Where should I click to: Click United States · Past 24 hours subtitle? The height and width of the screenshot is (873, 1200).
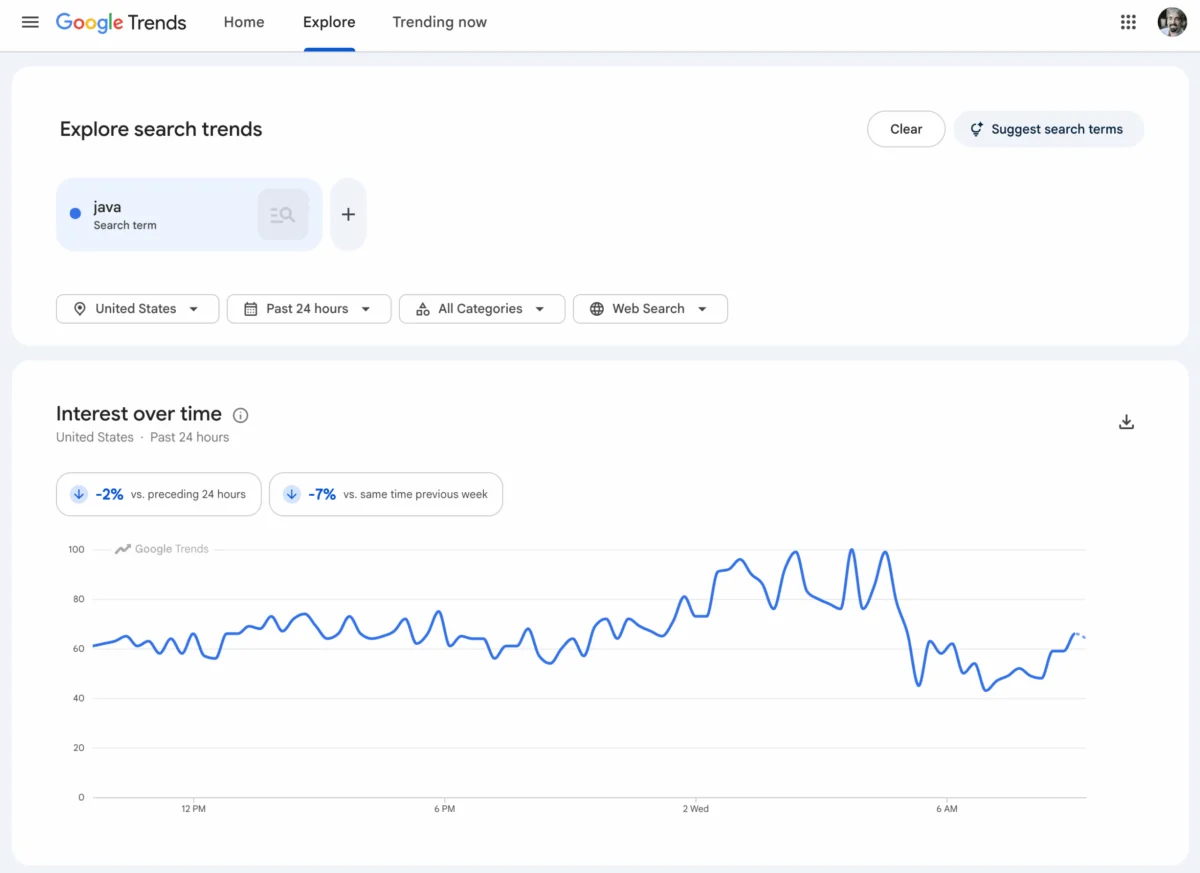[x=142, y=438]
